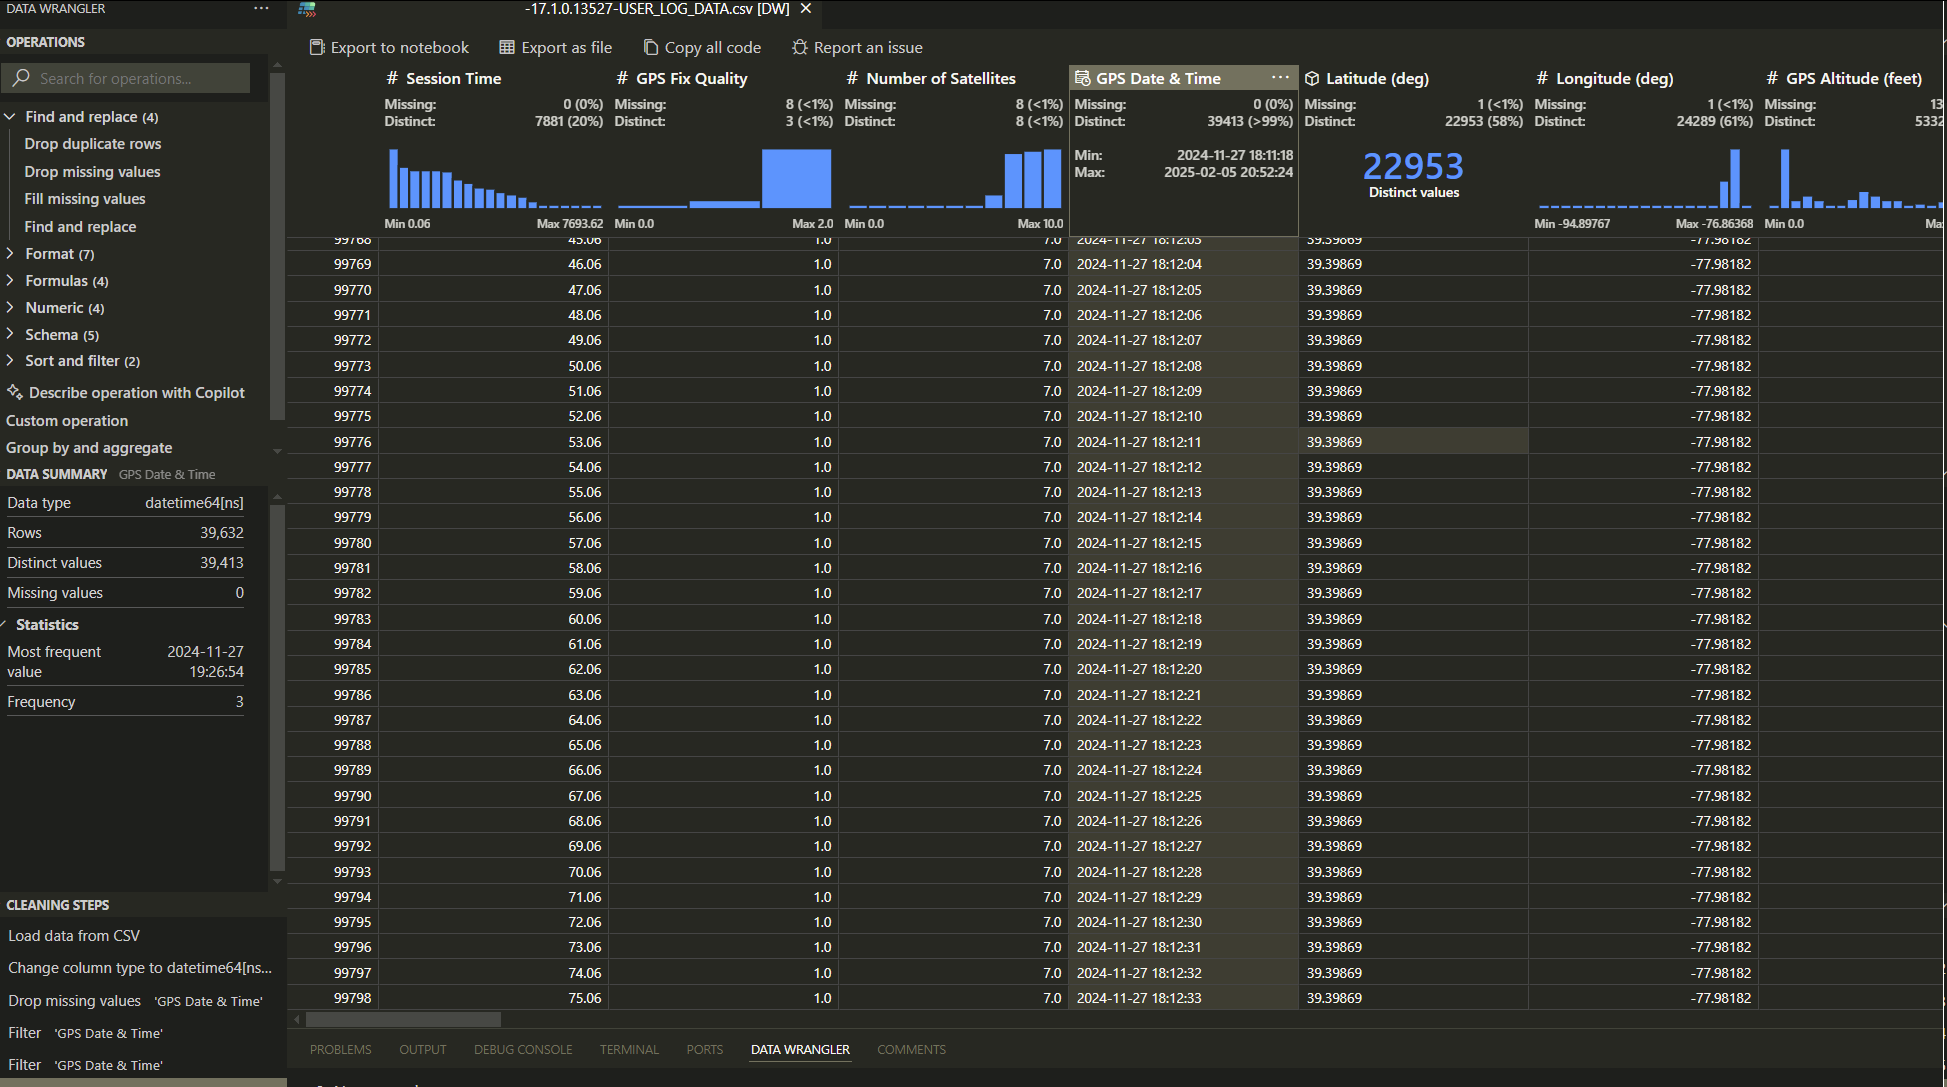Click Export as file button
Image resolution: width=1947 pixels, height=1087 pixels.
(555, 47)
